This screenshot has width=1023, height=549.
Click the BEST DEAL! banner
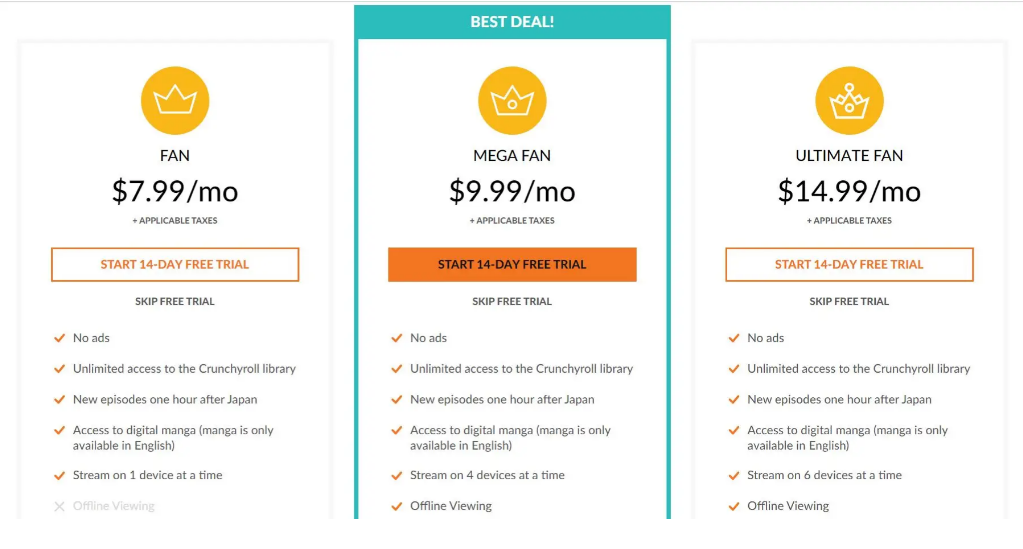(x=512, y=22)
